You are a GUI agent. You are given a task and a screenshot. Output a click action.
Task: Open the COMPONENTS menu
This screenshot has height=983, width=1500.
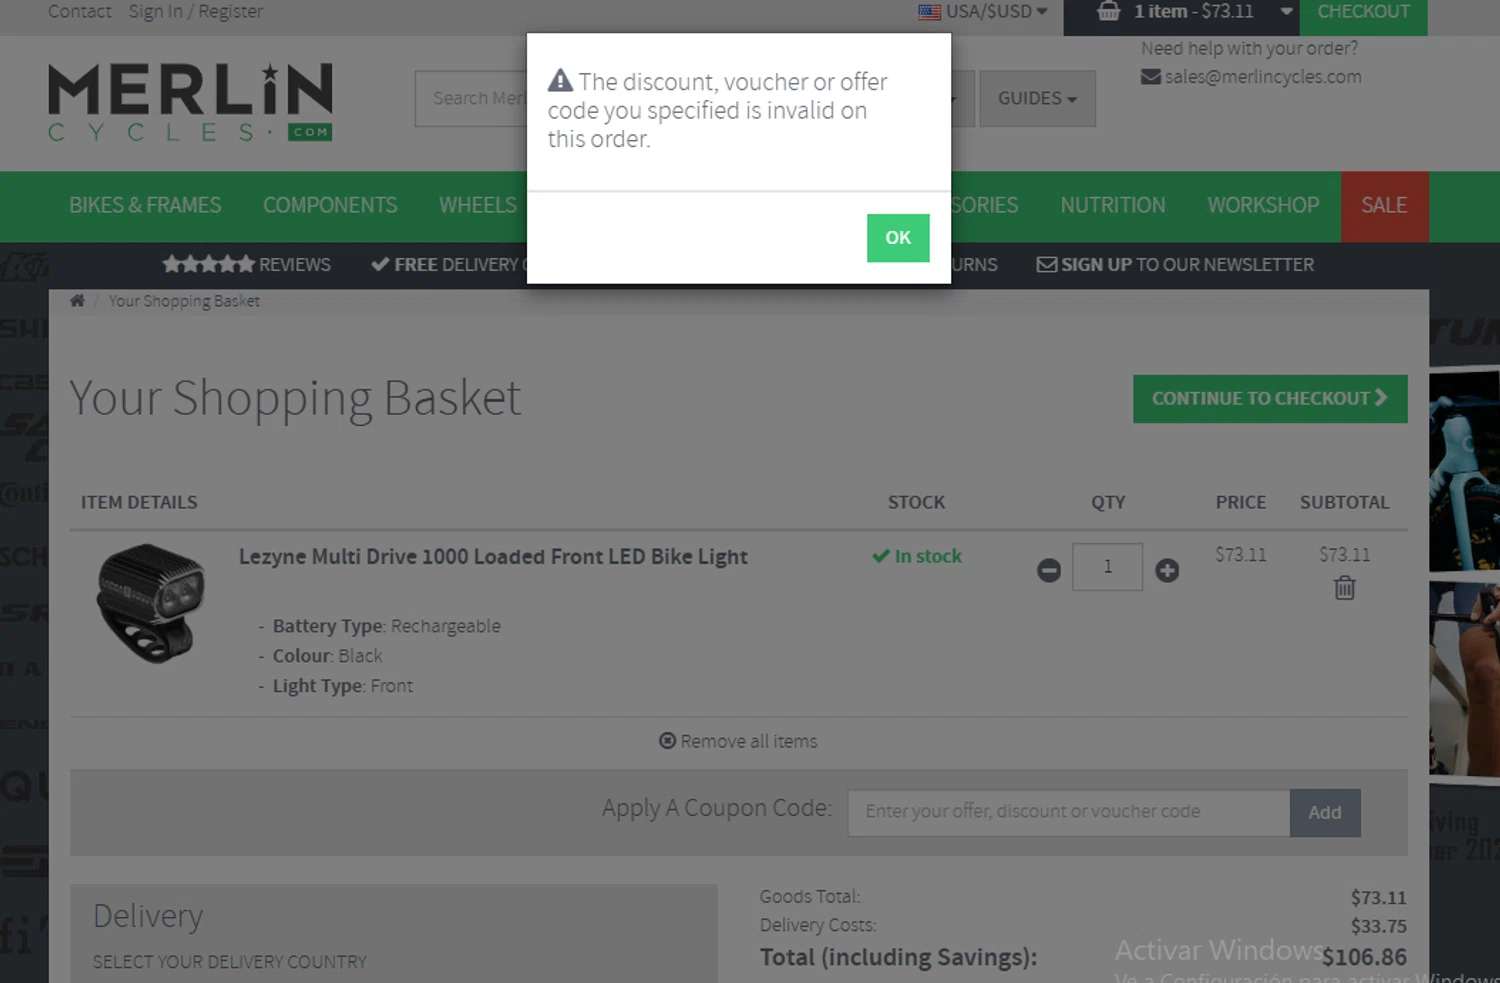(330, 206)
